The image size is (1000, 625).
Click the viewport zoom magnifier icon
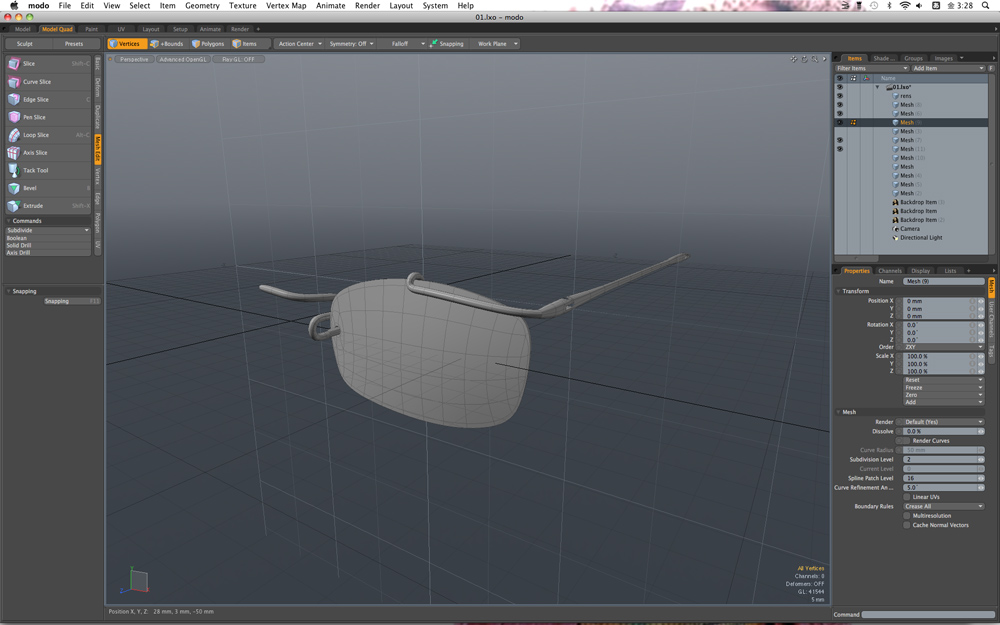[x=814, y=59]
